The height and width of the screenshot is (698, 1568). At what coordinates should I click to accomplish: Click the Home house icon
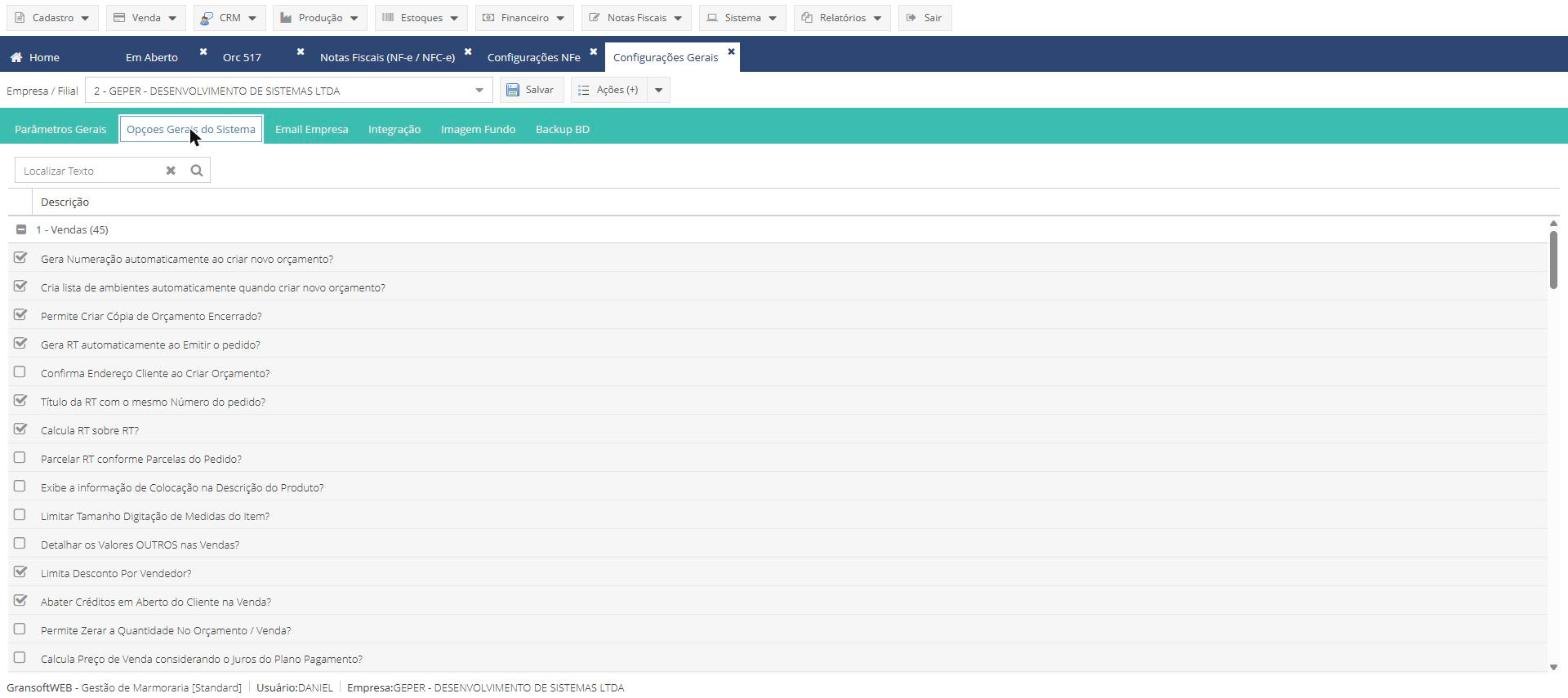(x=16, y=57)
